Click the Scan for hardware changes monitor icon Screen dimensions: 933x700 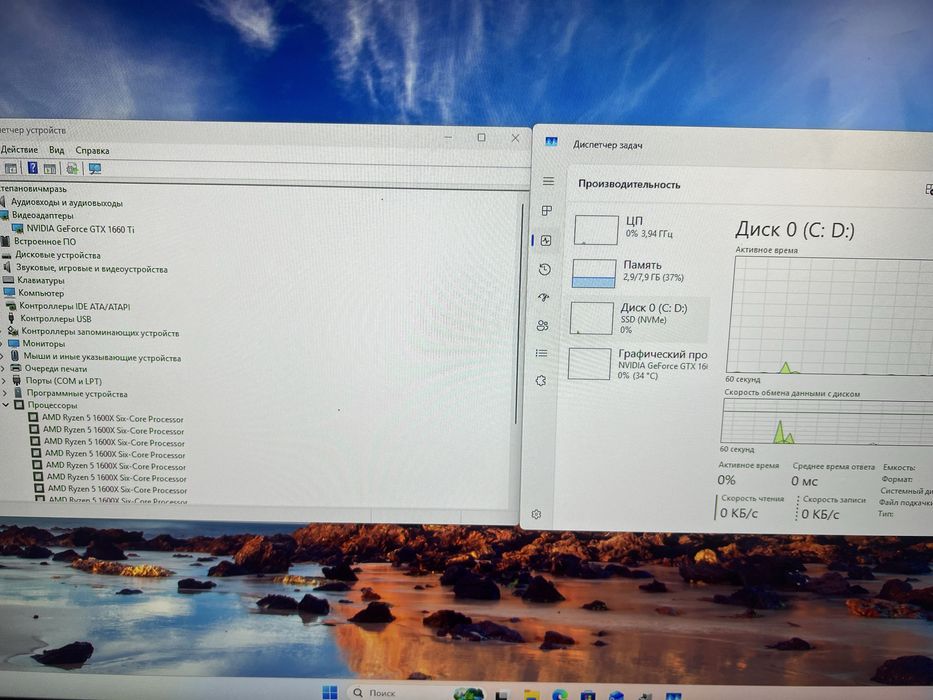[95, 169]
